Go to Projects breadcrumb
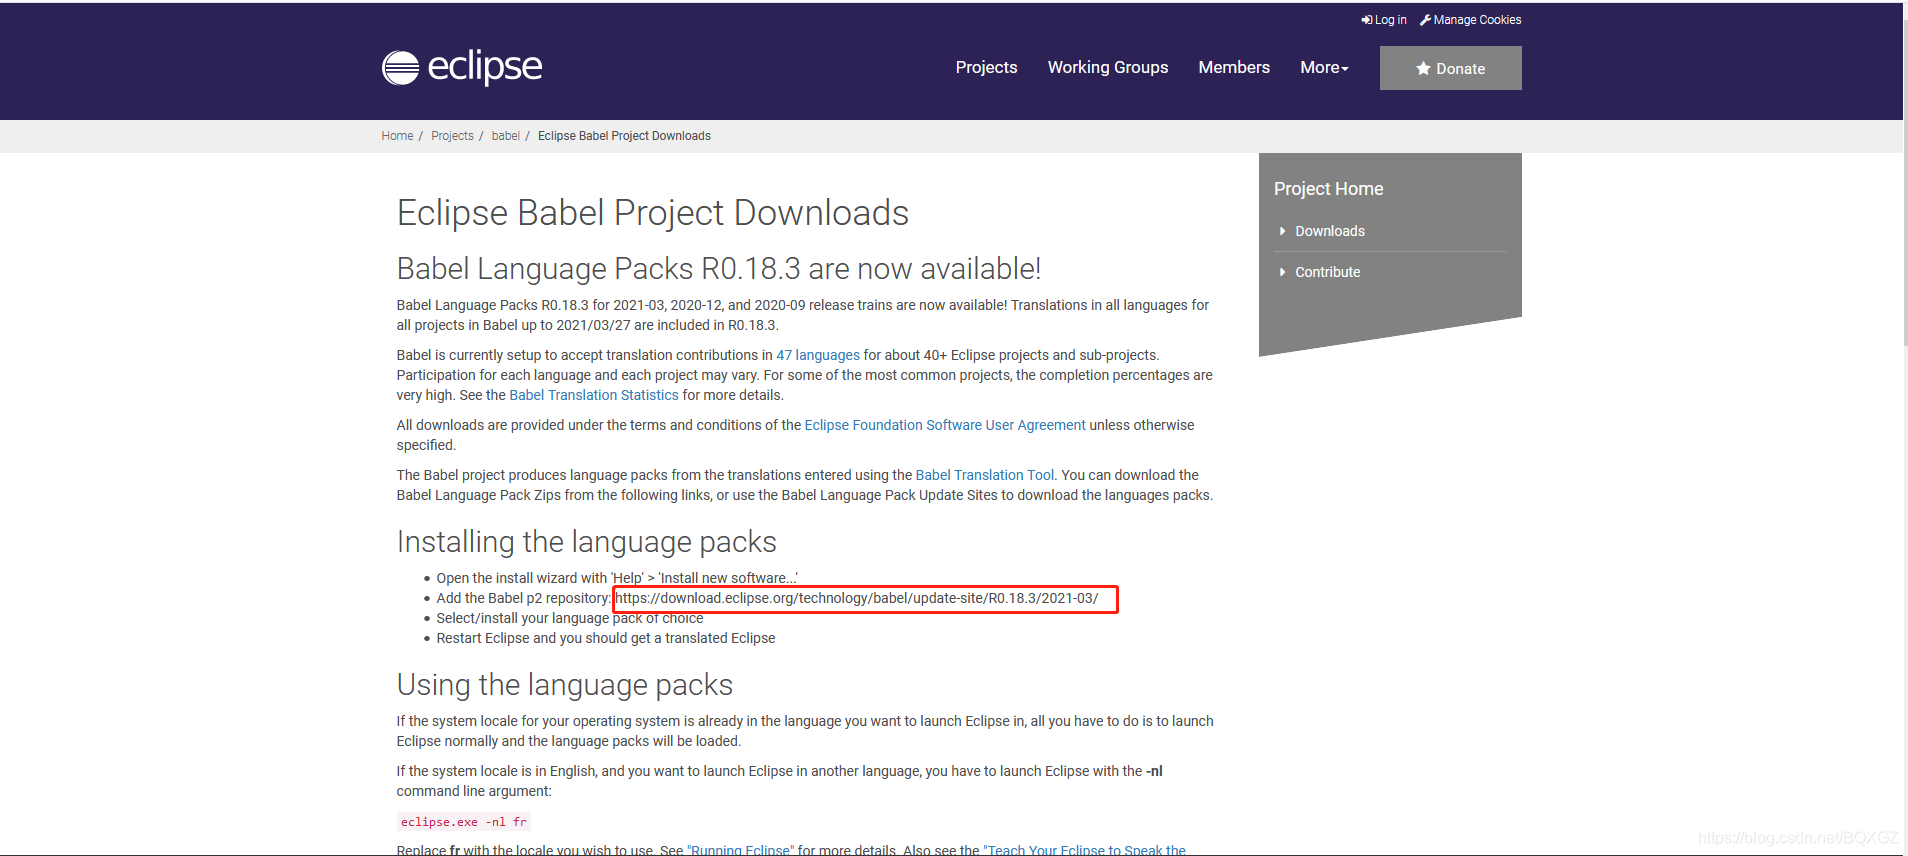The width and height of the screenshot is (1908, 856). [452, 136]
